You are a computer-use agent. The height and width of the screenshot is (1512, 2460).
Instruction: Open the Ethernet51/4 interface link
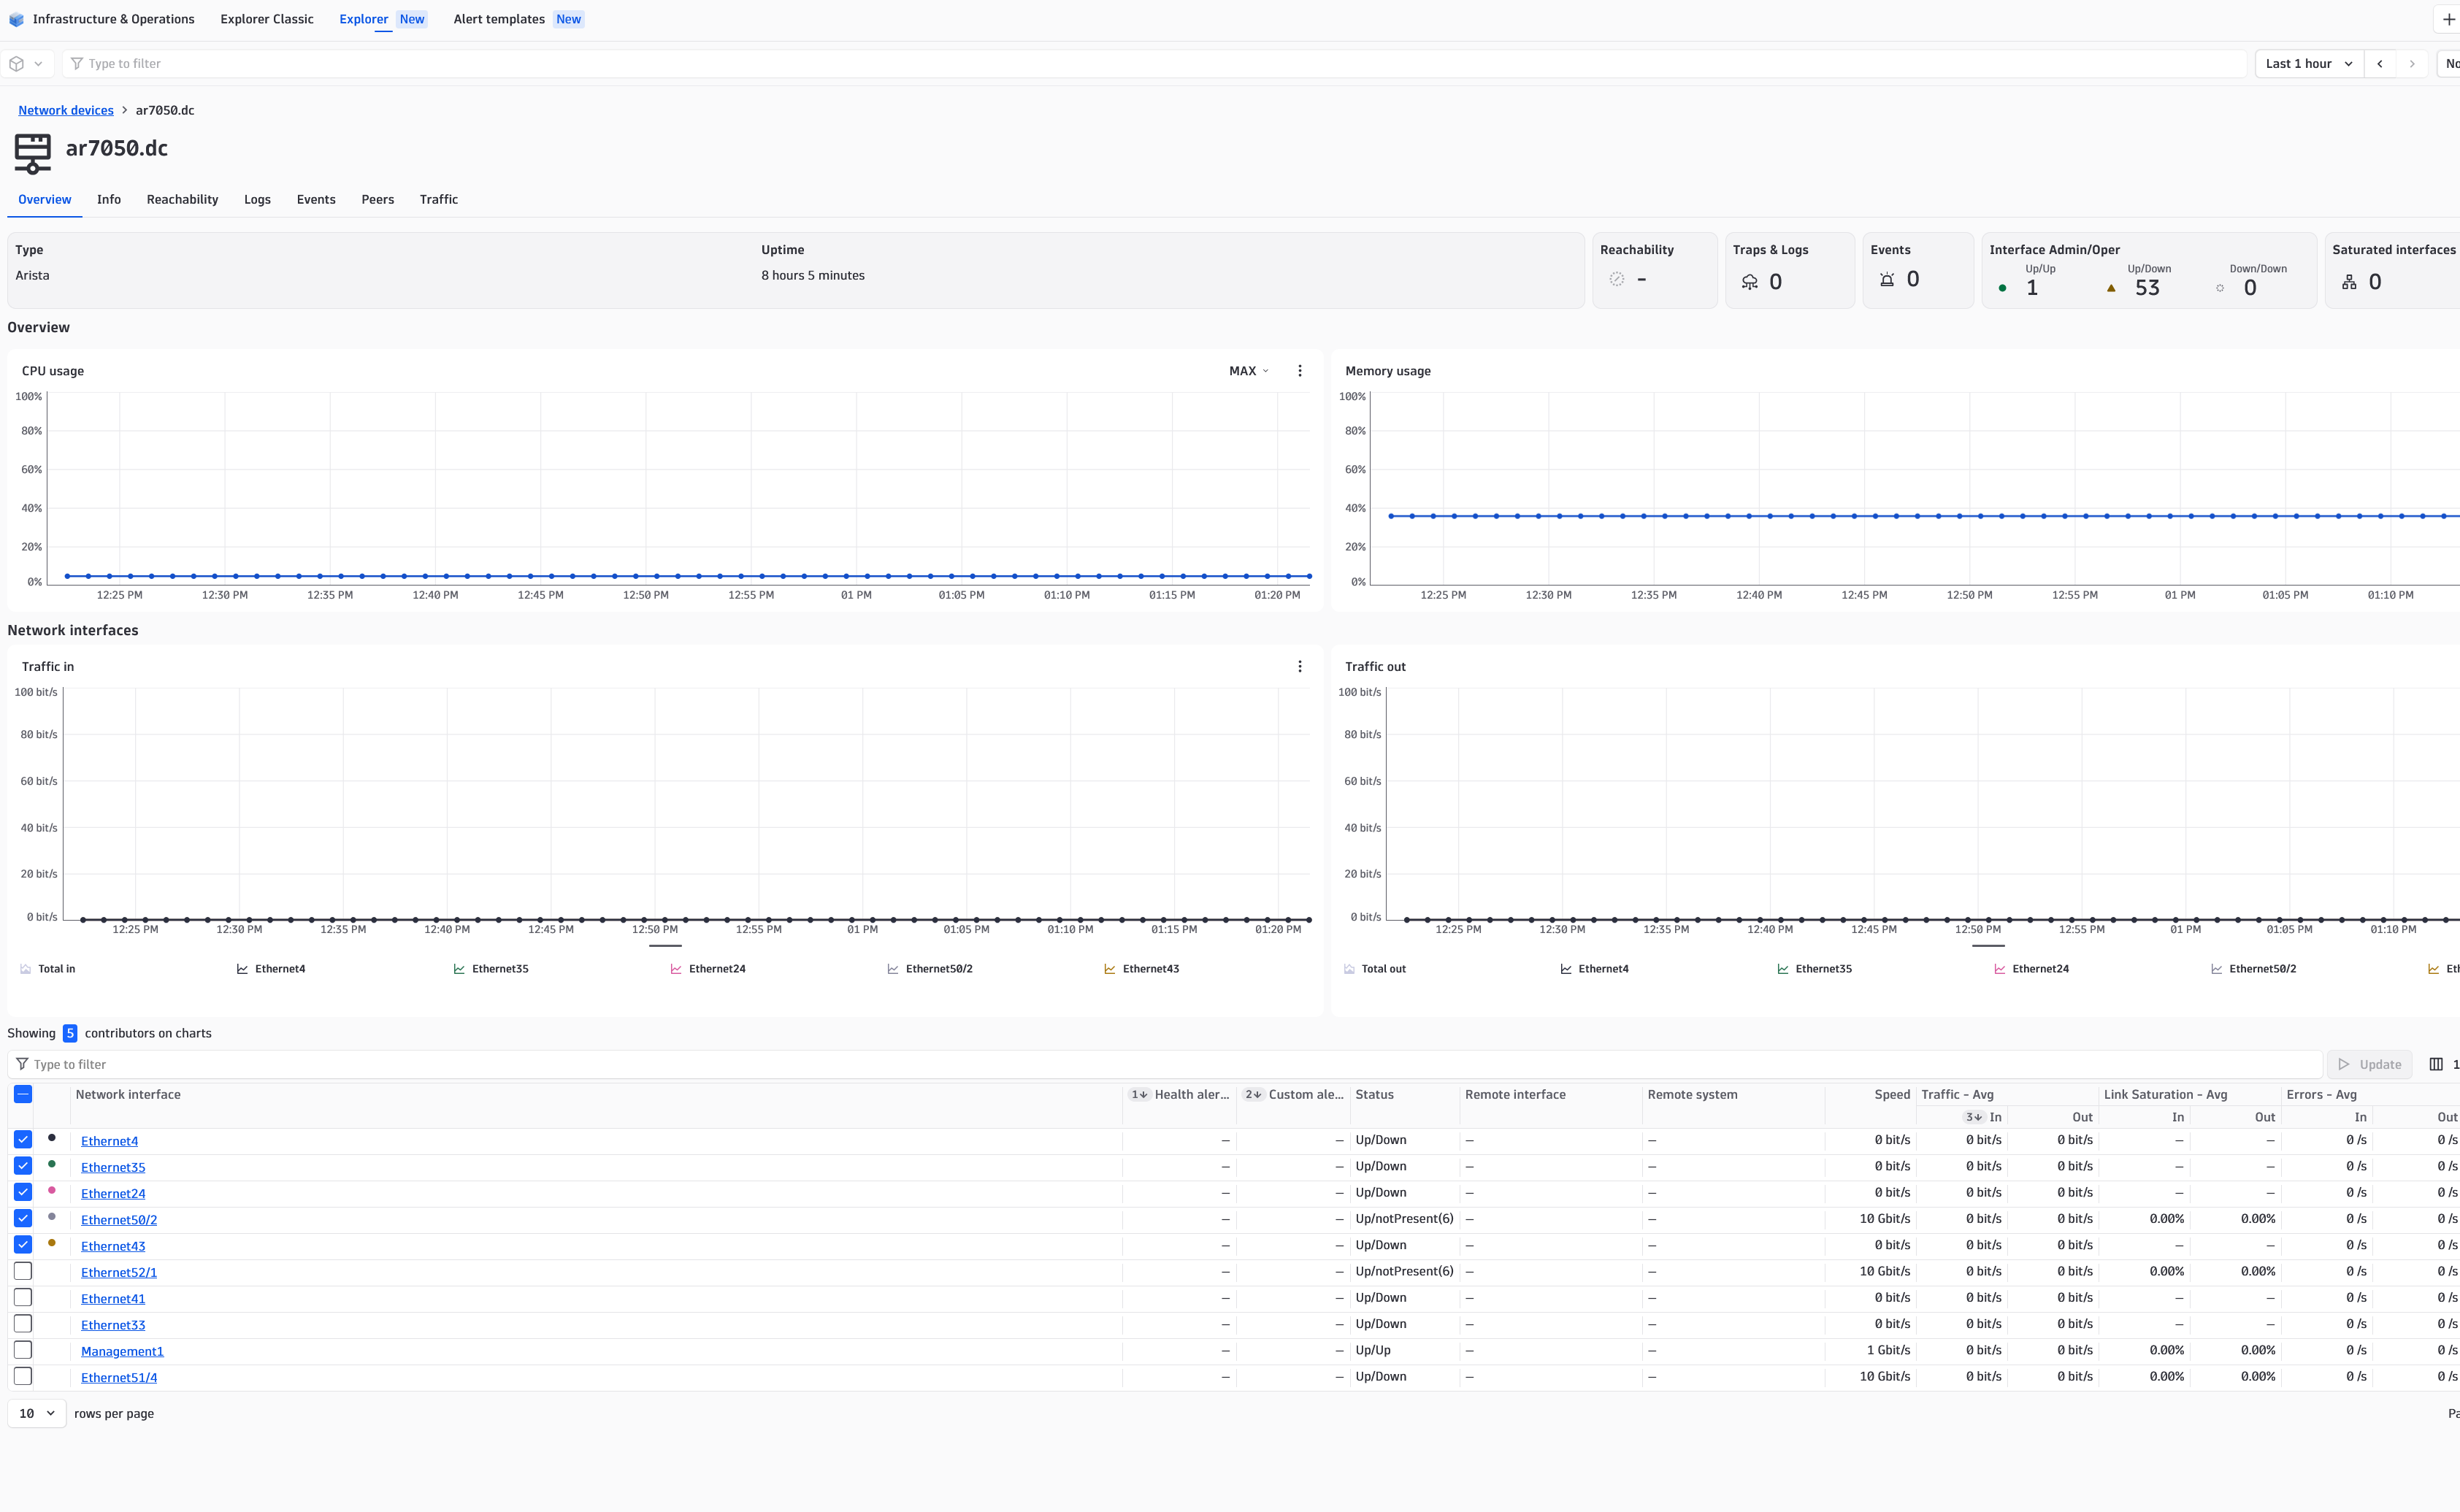pos(119,1377)
